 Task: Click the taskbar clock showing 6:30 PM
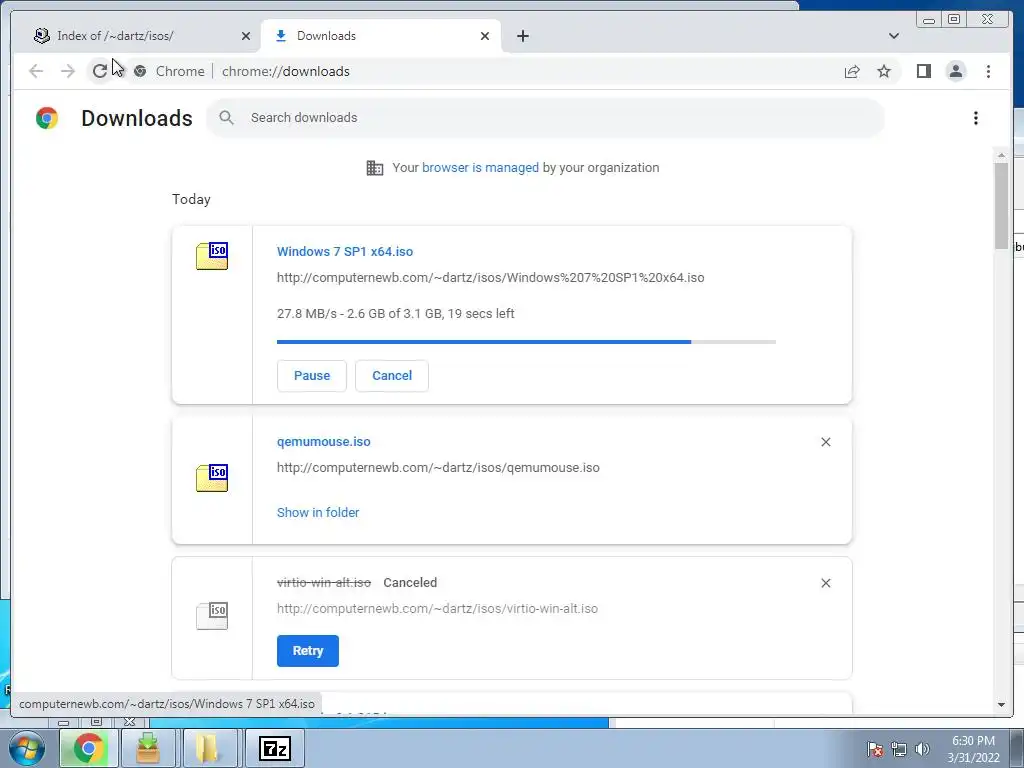pyautogui.click(x=973, y=749)
